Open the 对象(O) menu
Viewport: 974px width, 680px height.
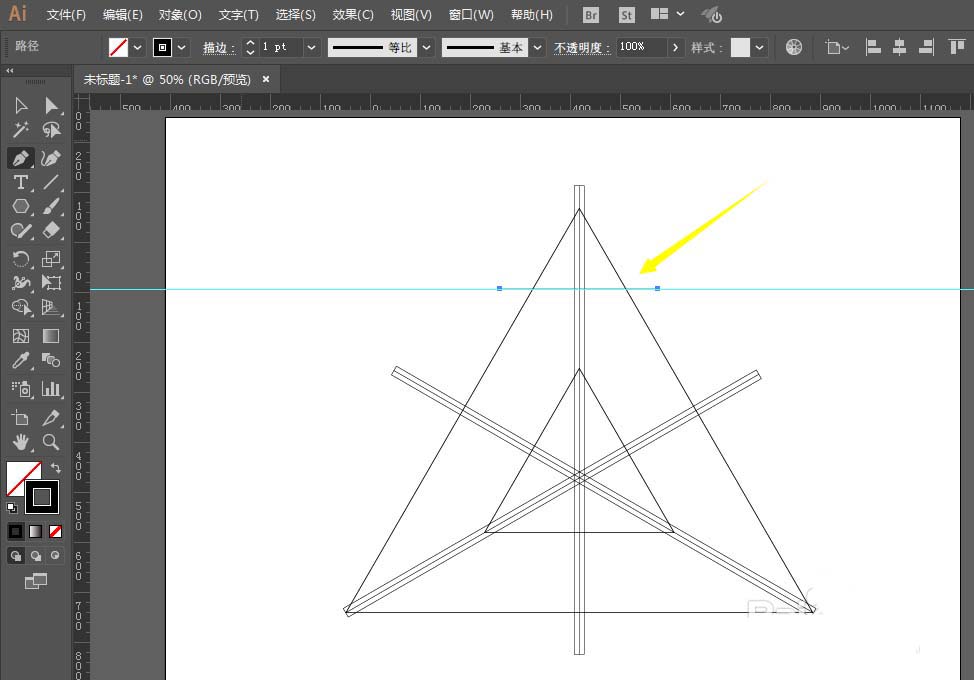coord(180,15)
